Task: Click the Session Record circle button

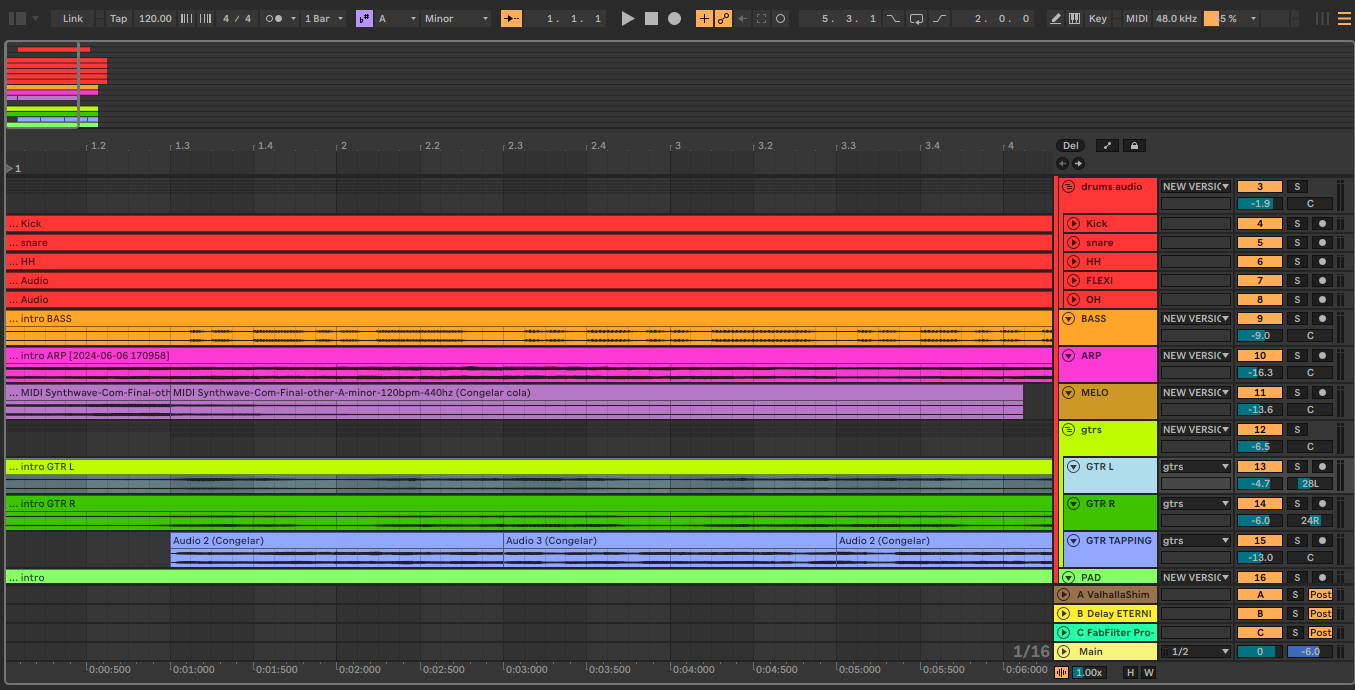Action: (x=780, y=18)
